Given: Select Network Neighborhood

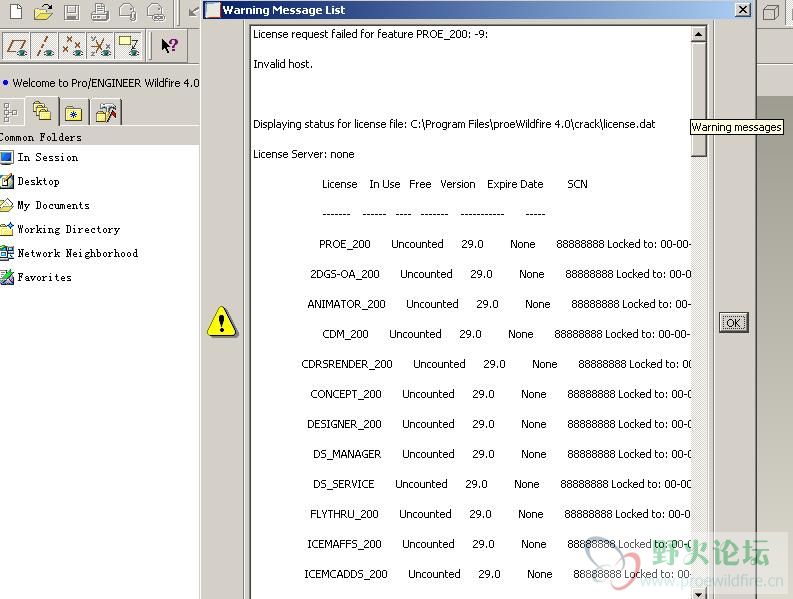Looking at the screenshot, I should (69, 253).
